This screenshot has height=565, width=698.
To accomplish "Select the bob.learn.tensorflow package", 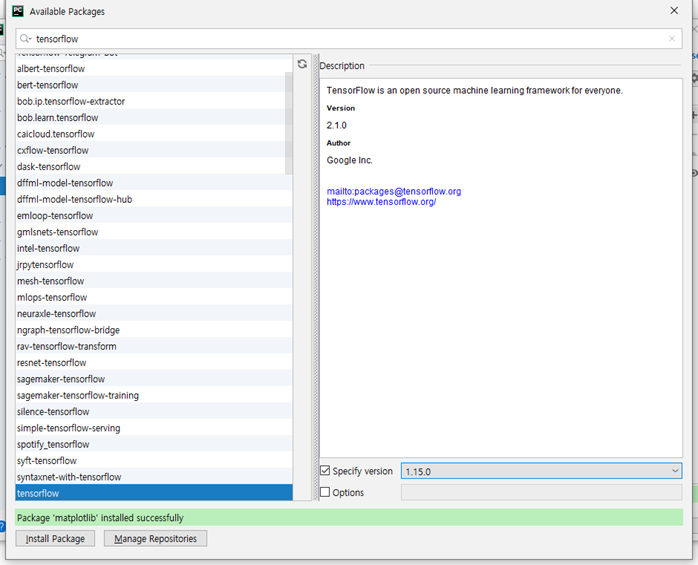I will (154, 118).
